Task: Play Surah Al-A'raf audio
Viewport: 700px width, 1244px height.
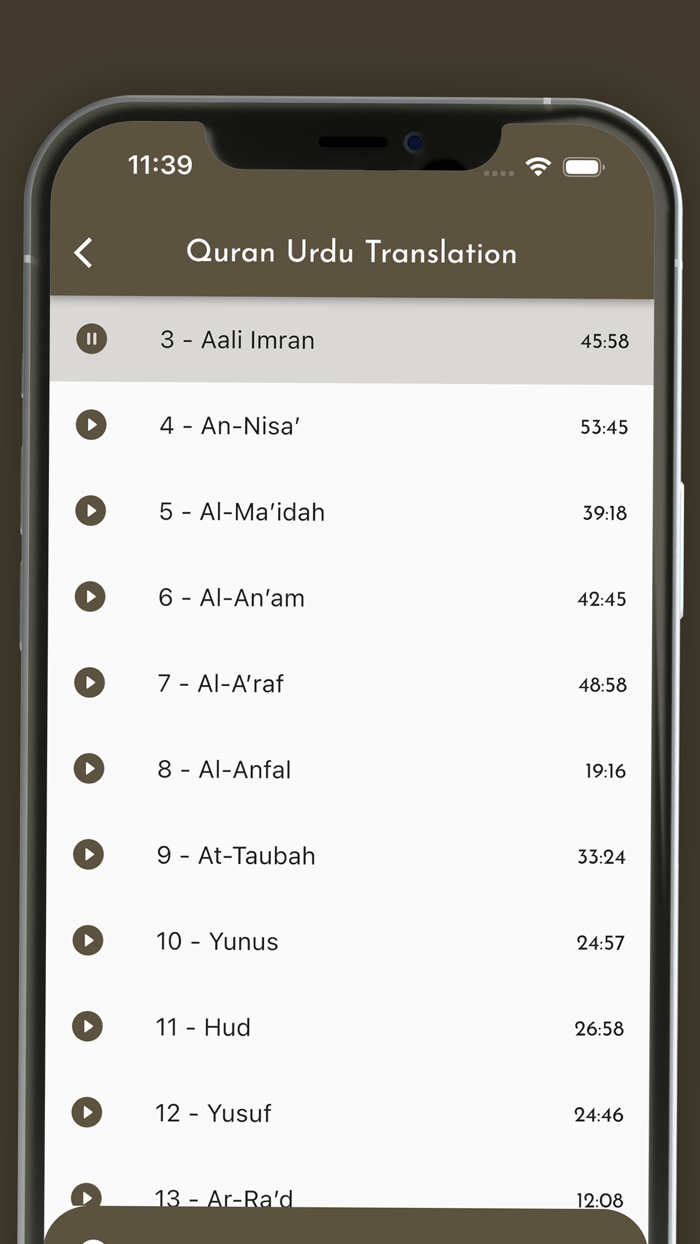Action: [91, 683]
